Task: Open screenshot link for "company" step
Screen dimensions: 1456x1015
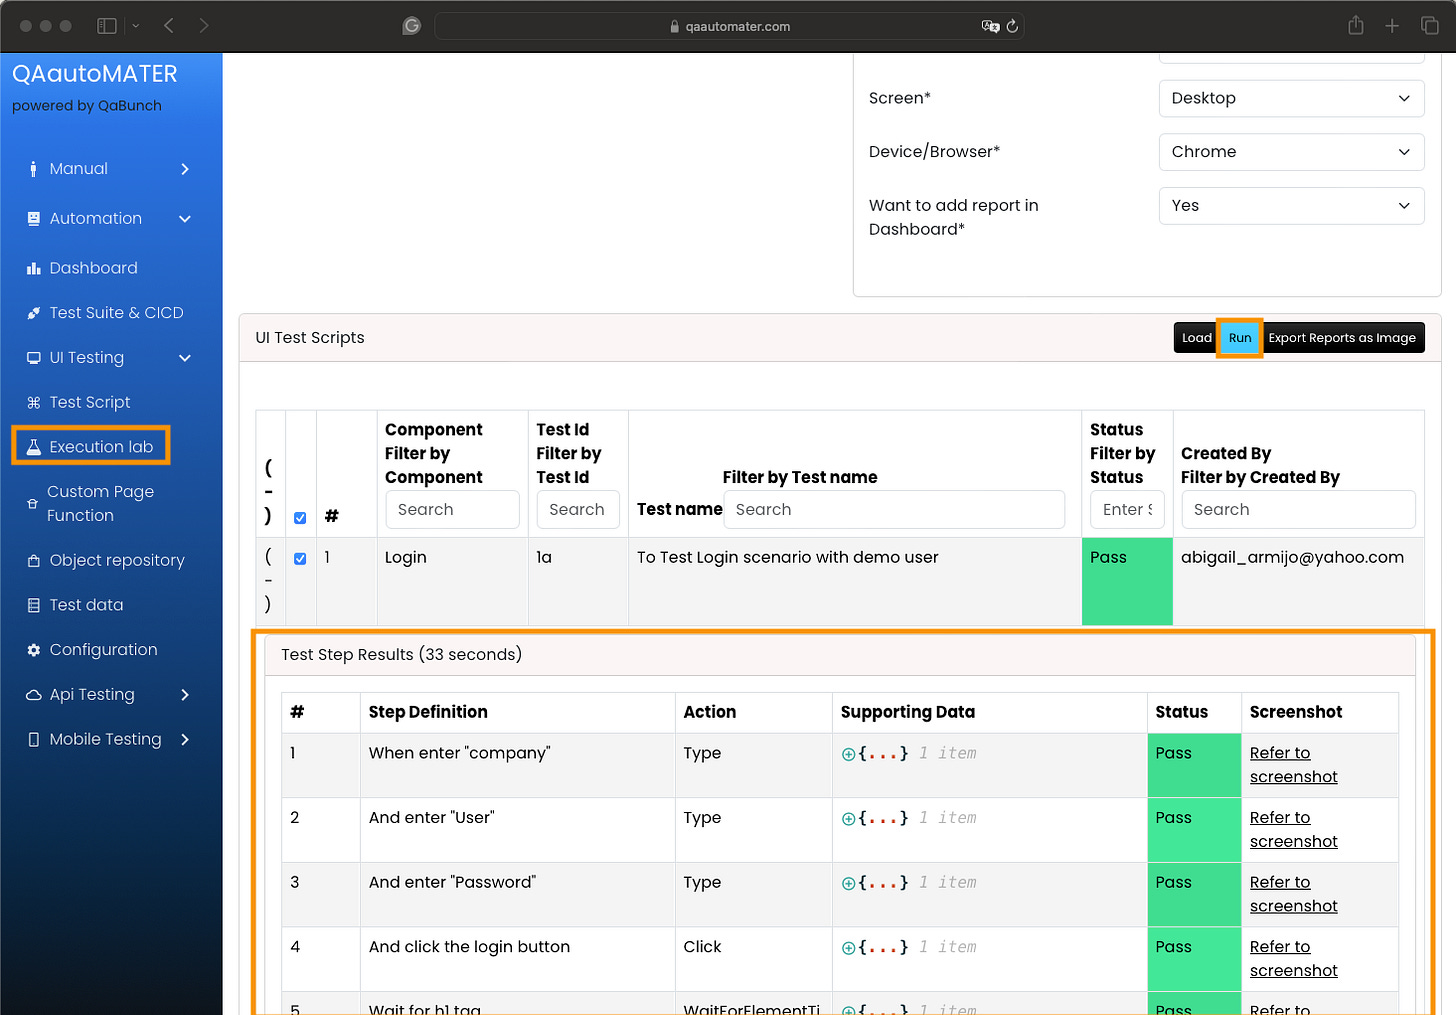Action: [x=1293, y=765]
